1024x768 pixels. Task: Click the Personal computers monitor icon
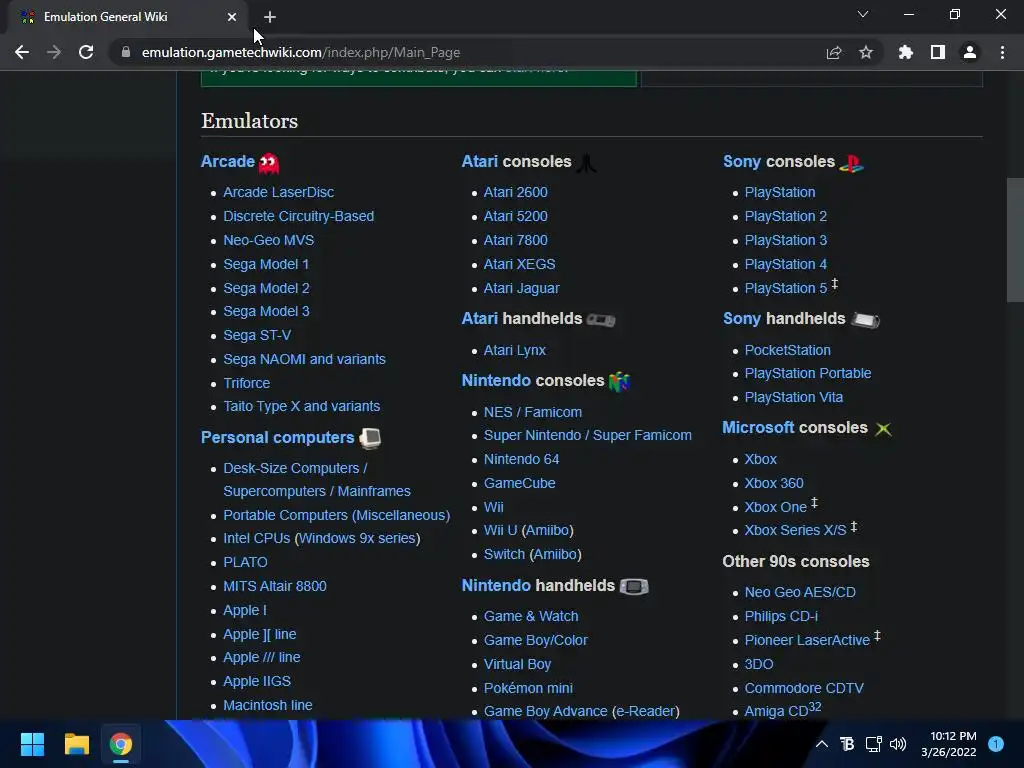[x=370, y=438]
